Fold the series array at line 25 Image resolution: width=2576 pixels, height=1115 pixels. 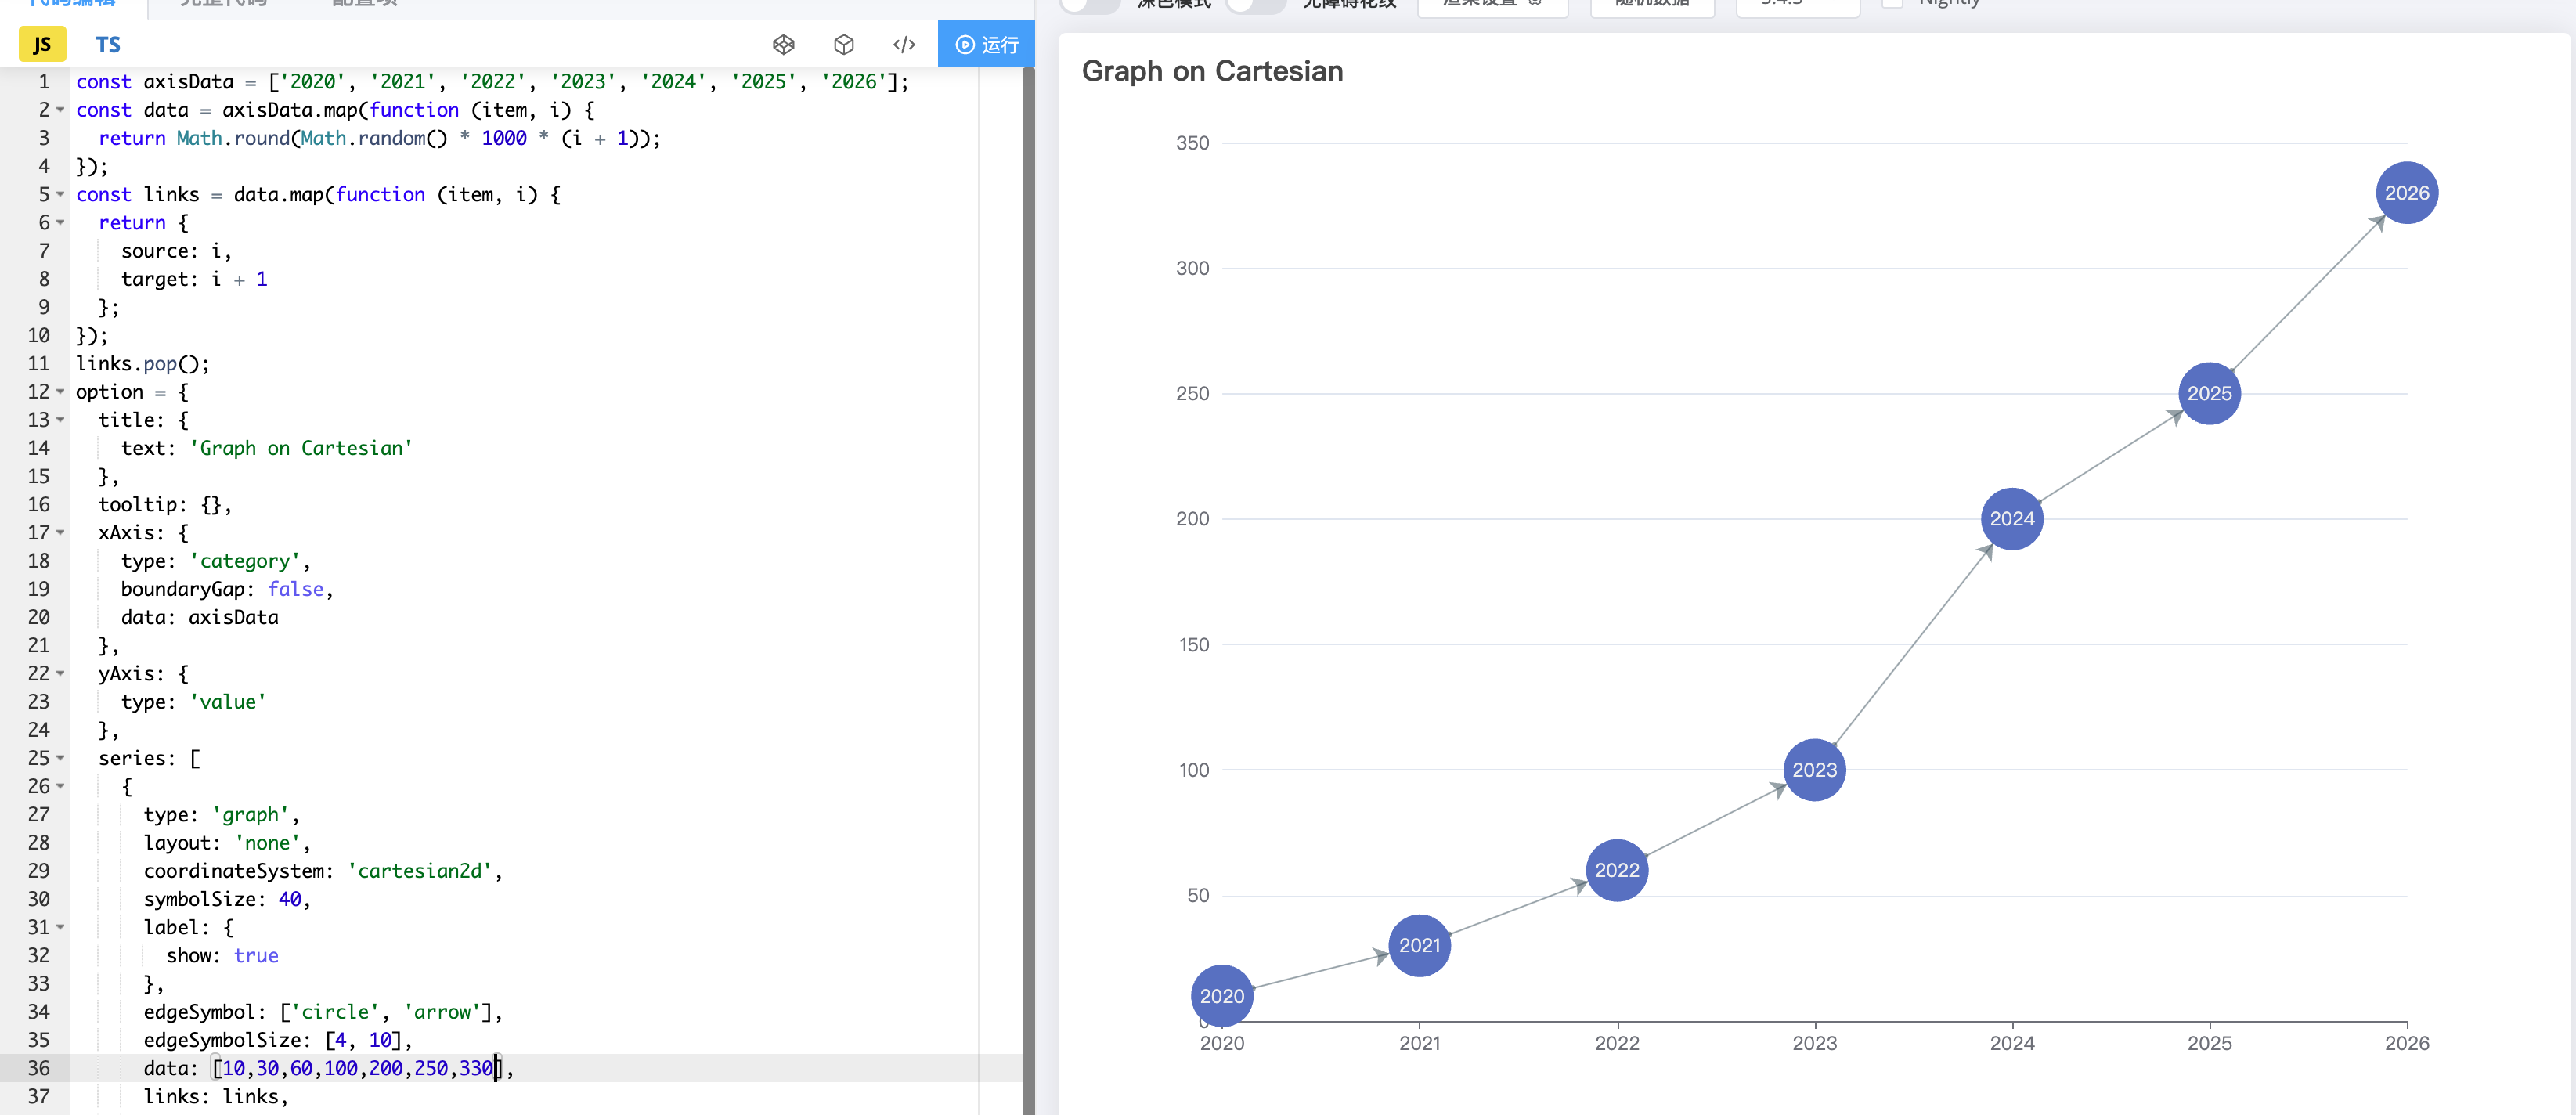(x=60, y=758)
